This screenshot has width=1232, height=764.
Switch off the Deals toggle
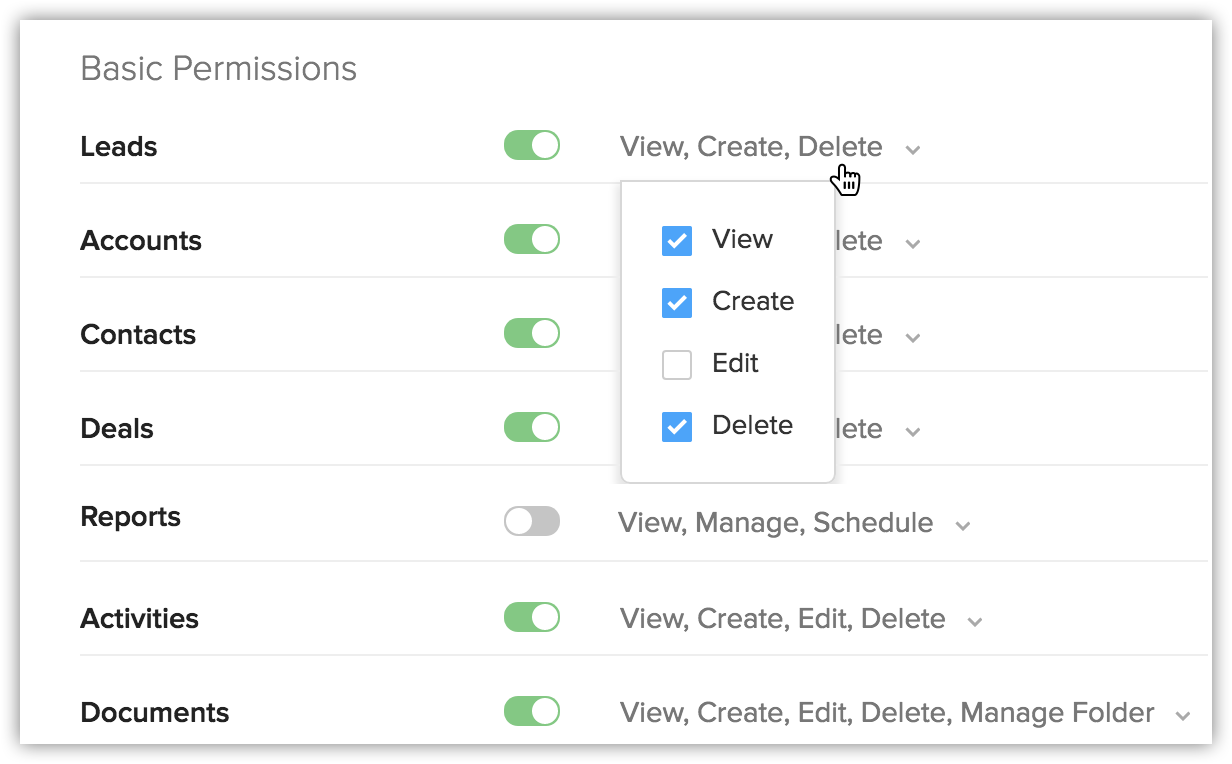click(532, 428)
